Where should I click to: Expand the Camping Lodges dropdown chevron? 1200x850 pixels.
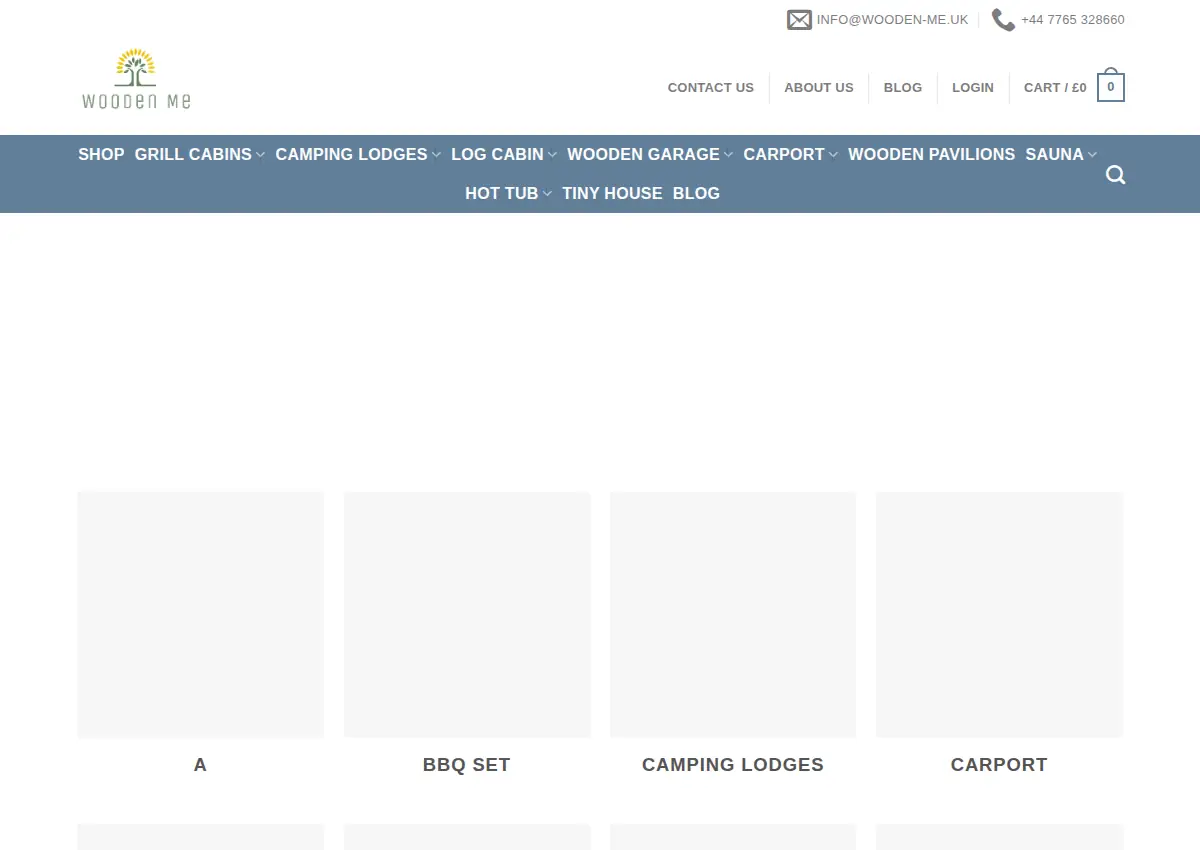436,155
